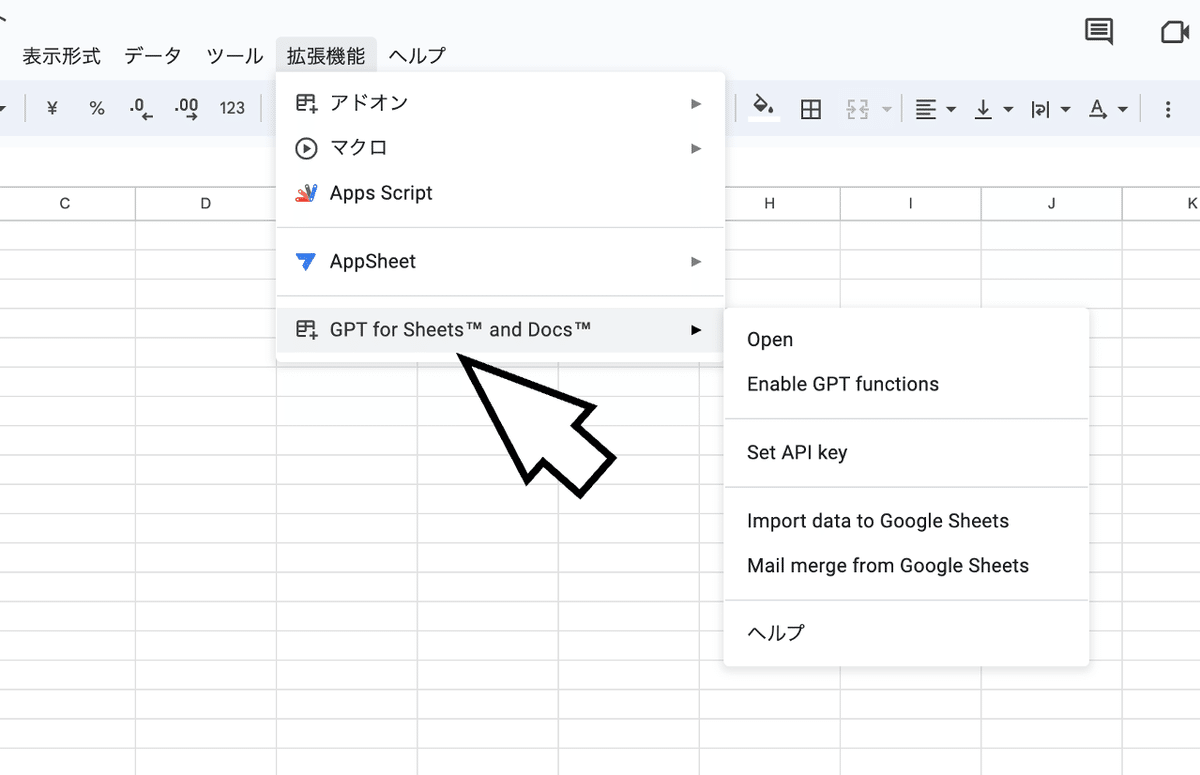Open the 表示形式 menu
Screen dimensions: 1200x775
tap(62, 56)
